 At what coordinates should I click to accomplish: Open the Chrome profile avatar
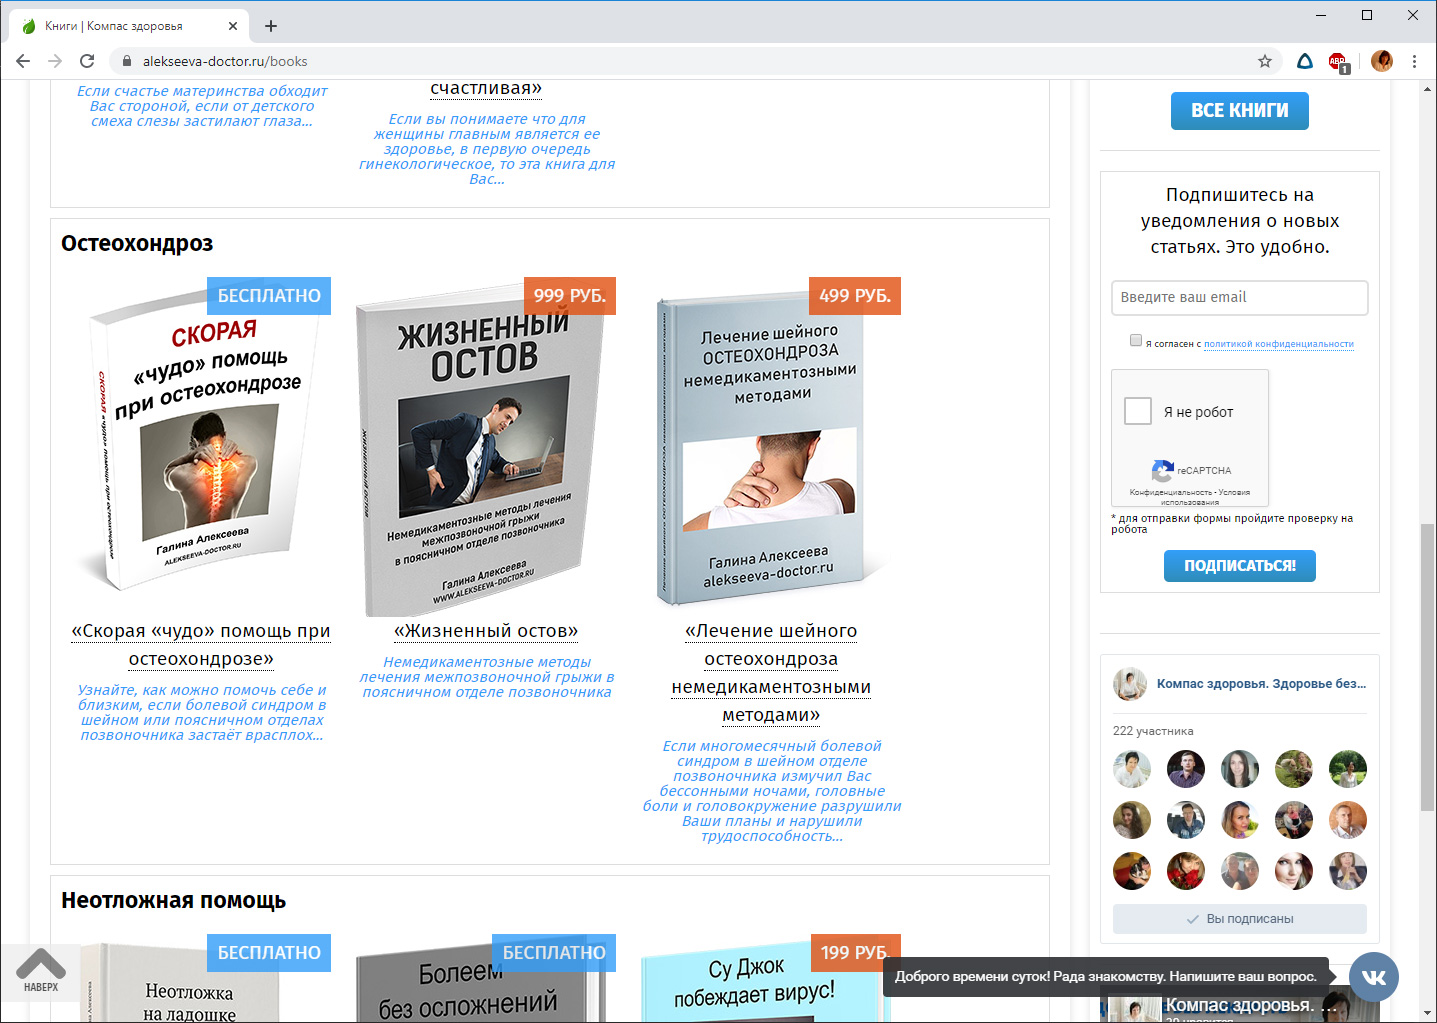[x=1382, y=61]
